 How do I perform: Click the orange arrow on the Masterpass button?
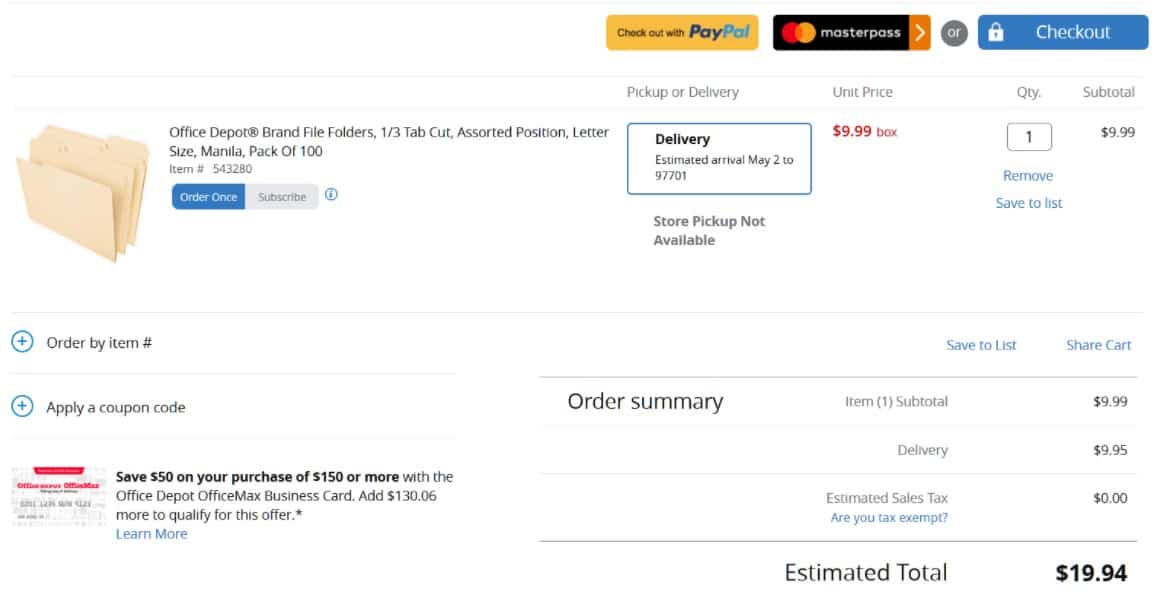click(x=919, y=32)
